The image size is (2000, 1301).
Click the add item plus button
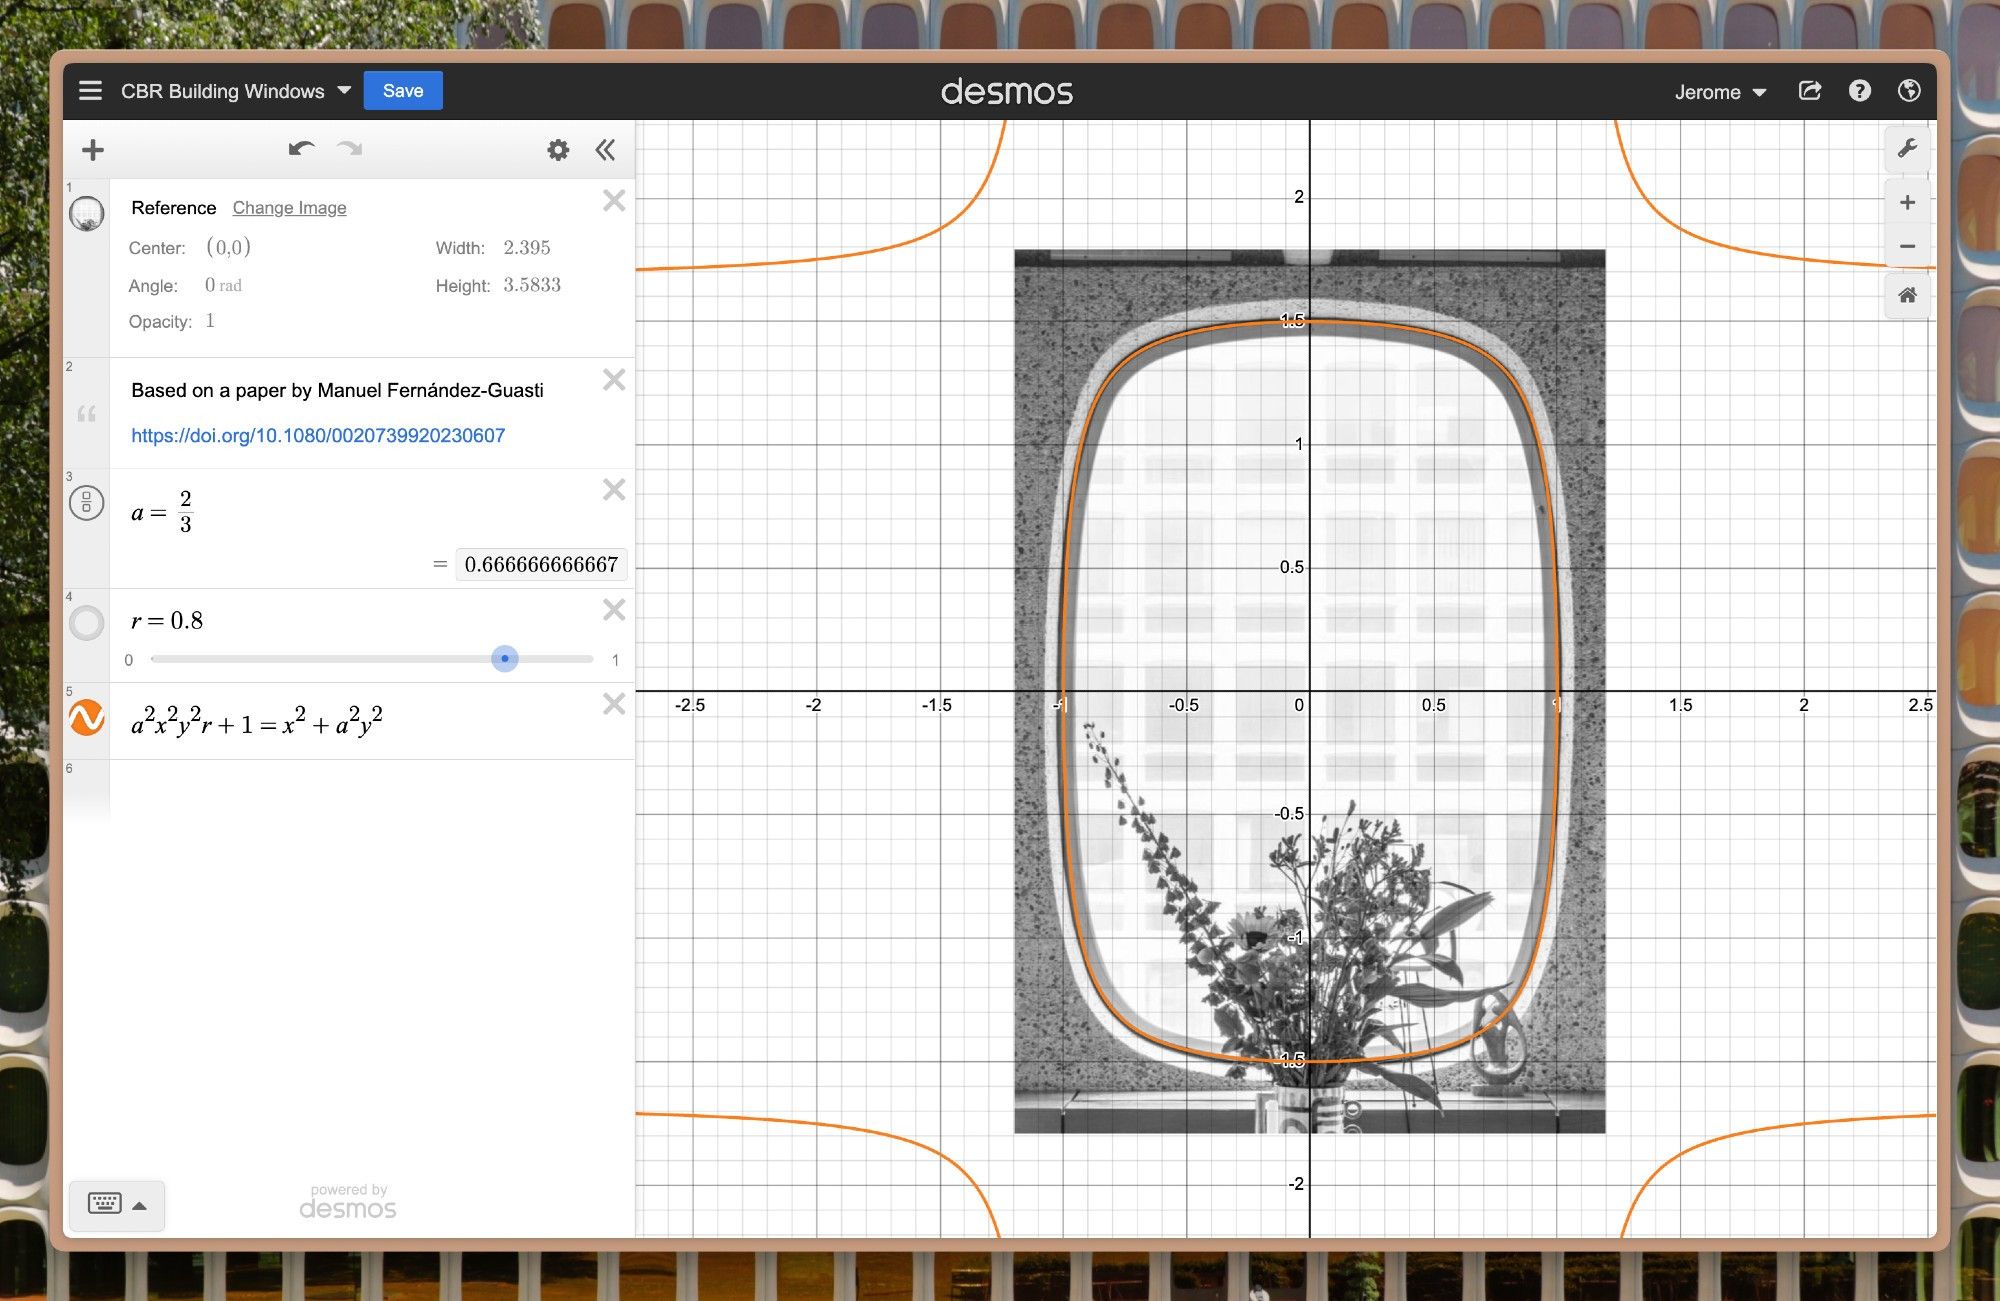93,150
